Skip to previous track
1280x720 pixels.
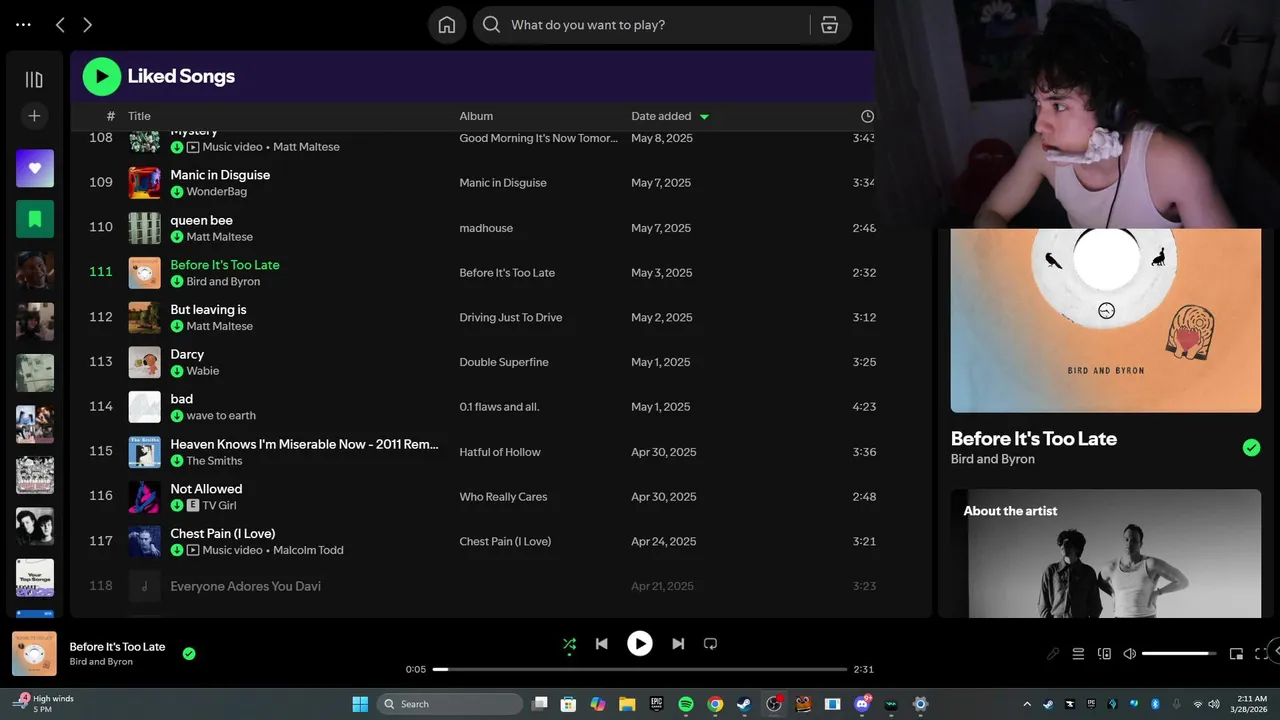pyautogui.click(x=602, y=644)
